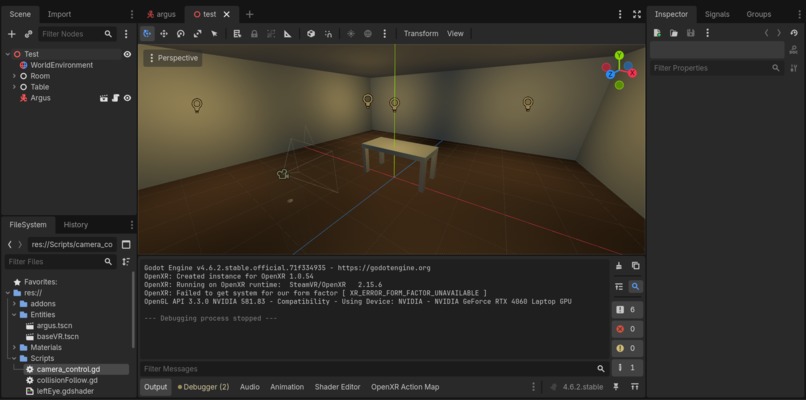Hide the Test root node
Screen dimensions: 806x400
point(127,54)
